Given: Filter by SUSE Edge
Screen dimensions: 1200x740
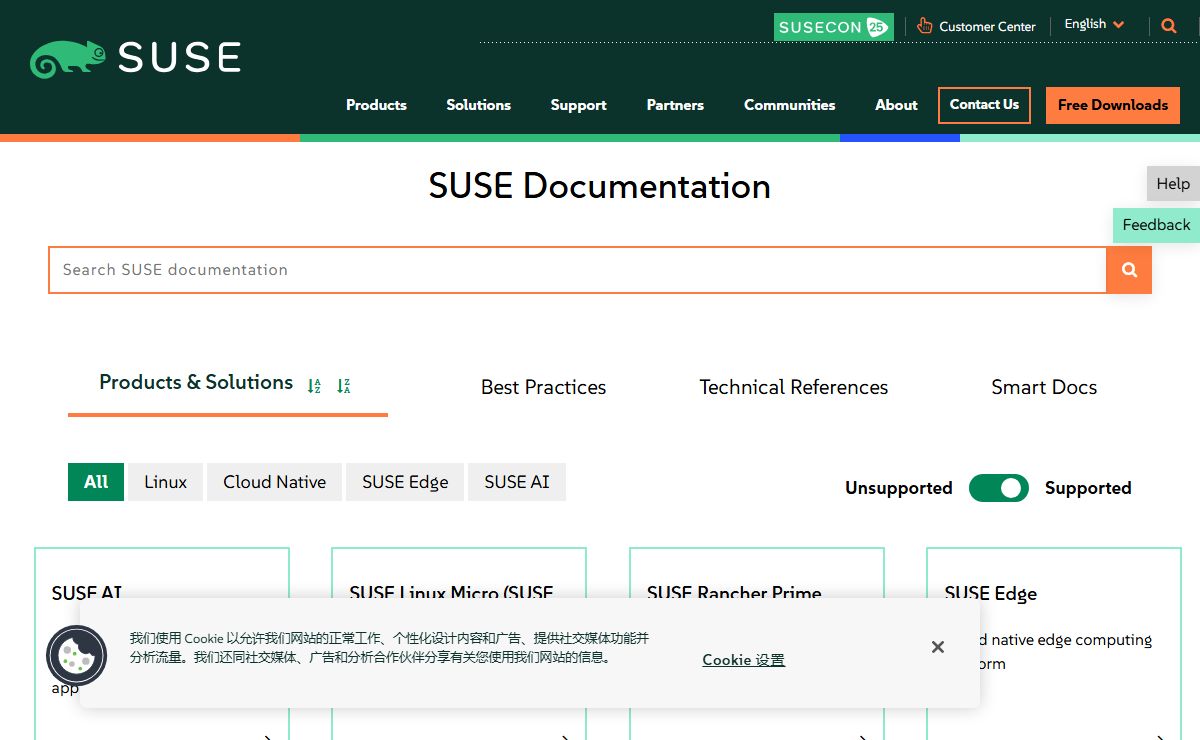Looking at the screenshot, I should [405, 482].
